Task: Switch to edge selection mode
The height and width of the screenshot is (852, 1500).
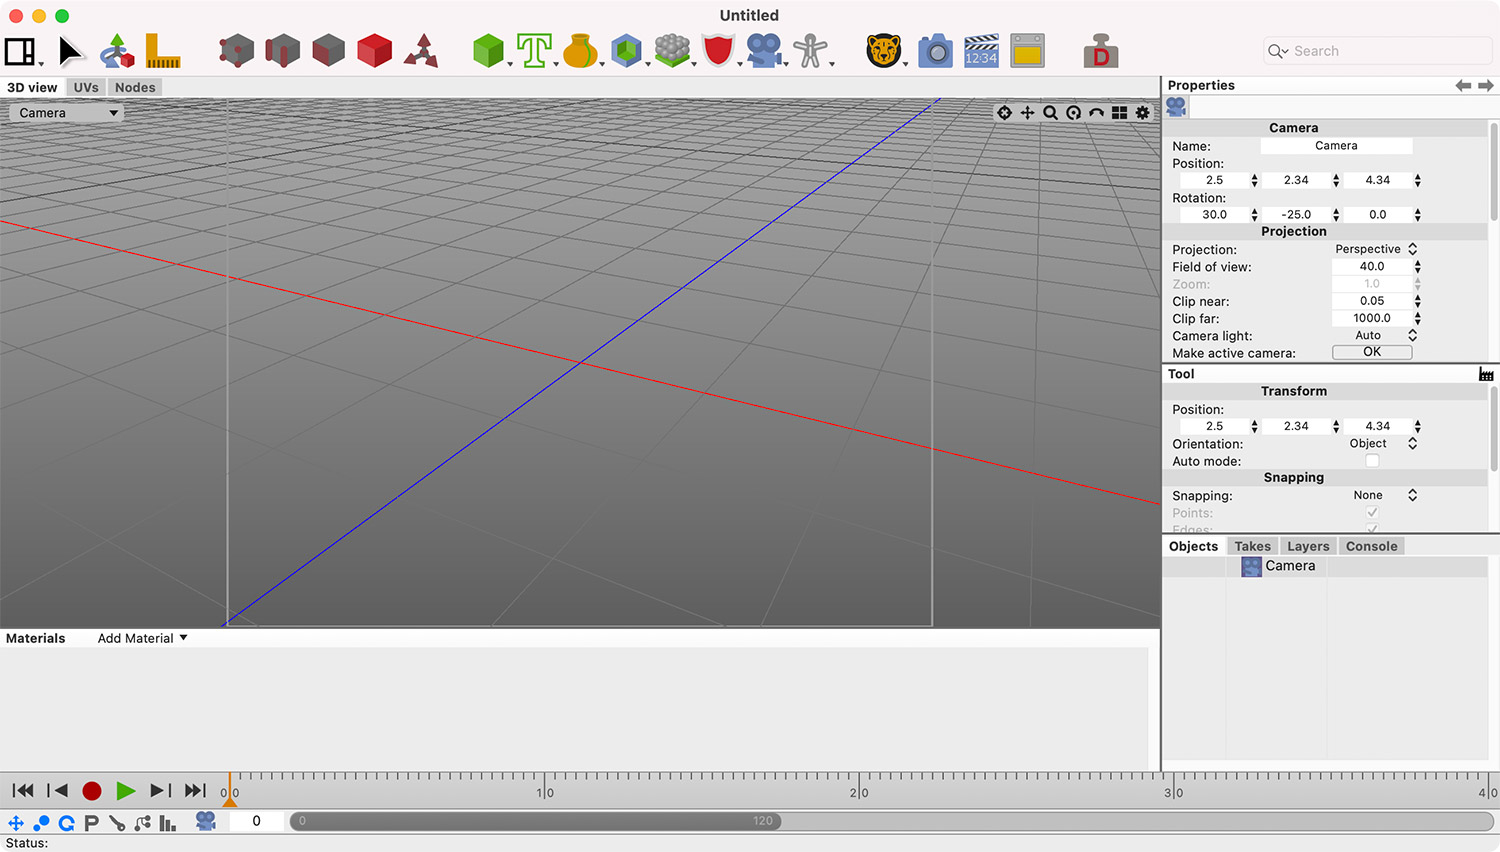Action: click(282, 50)
